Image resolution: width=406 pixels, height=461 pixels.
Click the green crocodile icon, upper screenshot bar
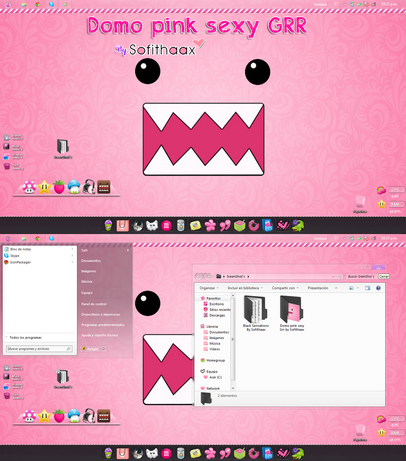point(298,226)
